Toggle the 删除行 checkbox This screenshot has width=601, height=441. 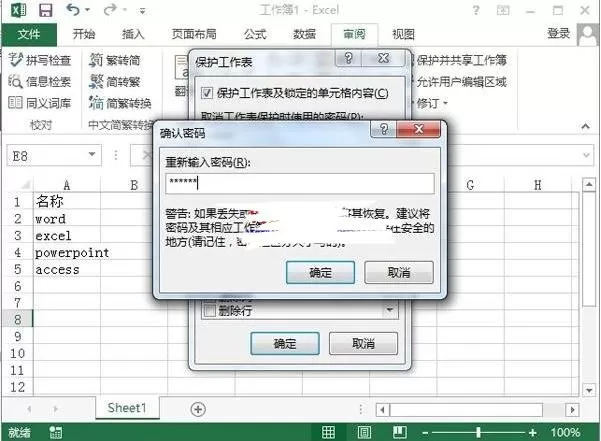(x=210, y=311)
